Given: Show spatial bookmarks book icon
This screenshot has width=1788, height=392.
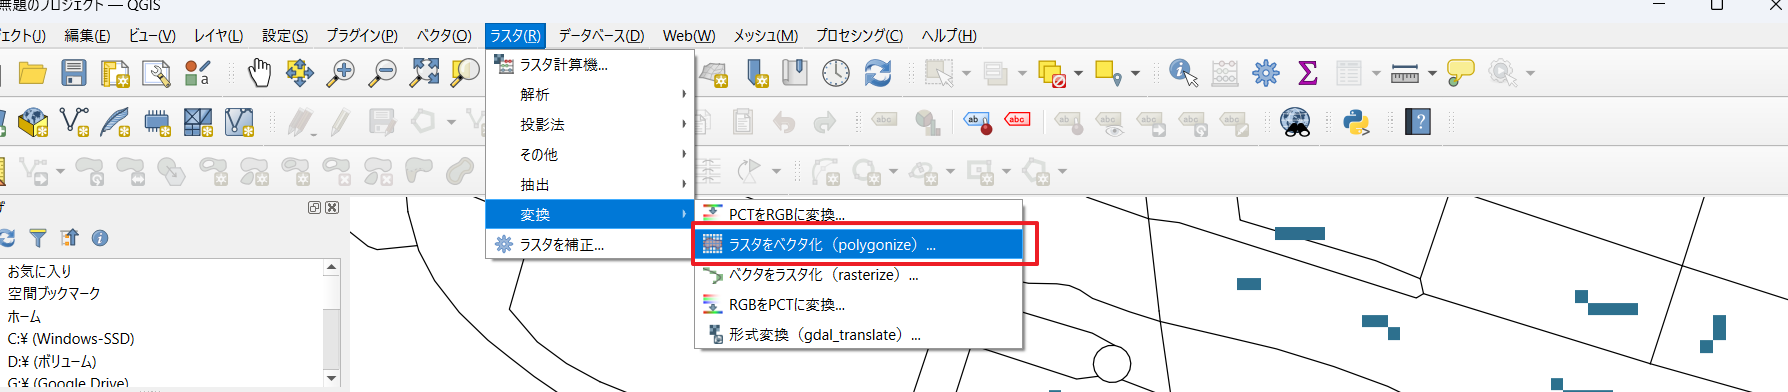Looking at the screenshot, I should 795,73.
